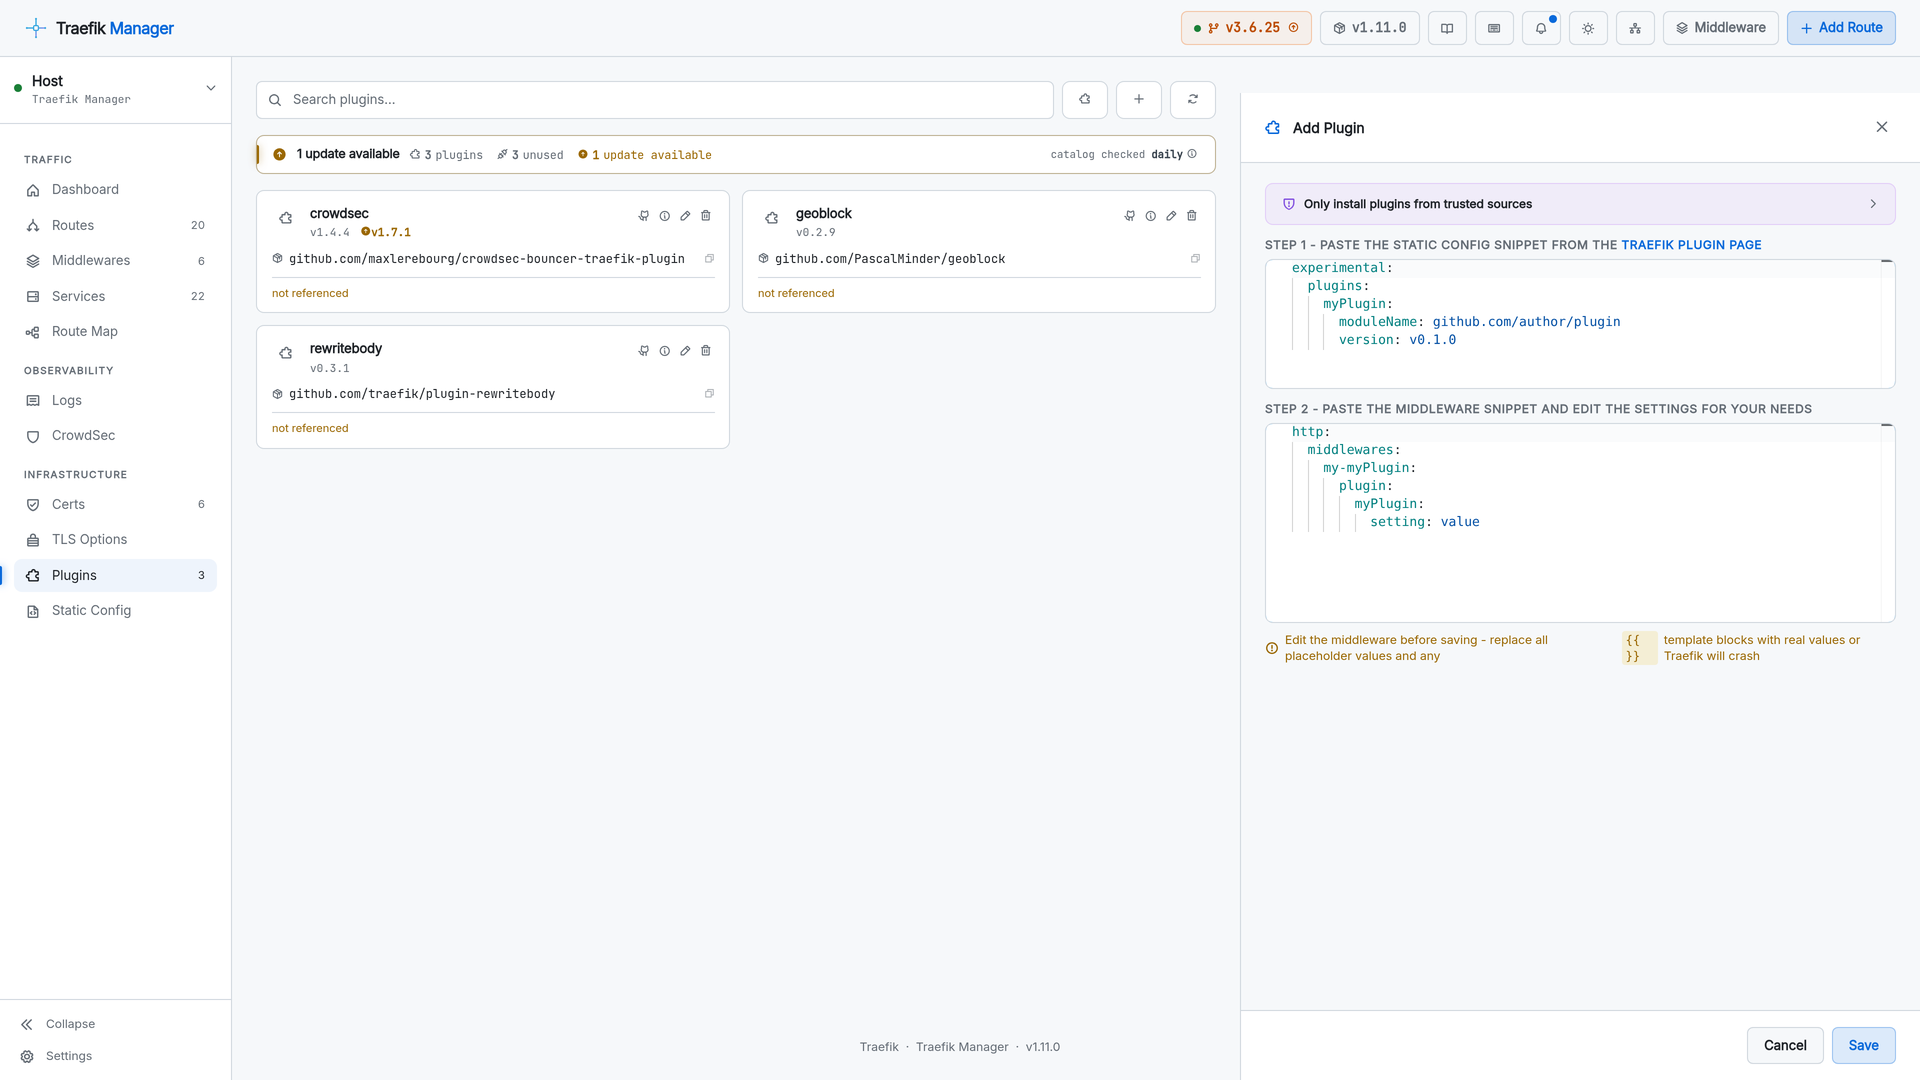
Task: Refresh the plugins list
Action: click(x=1193, y=100)
